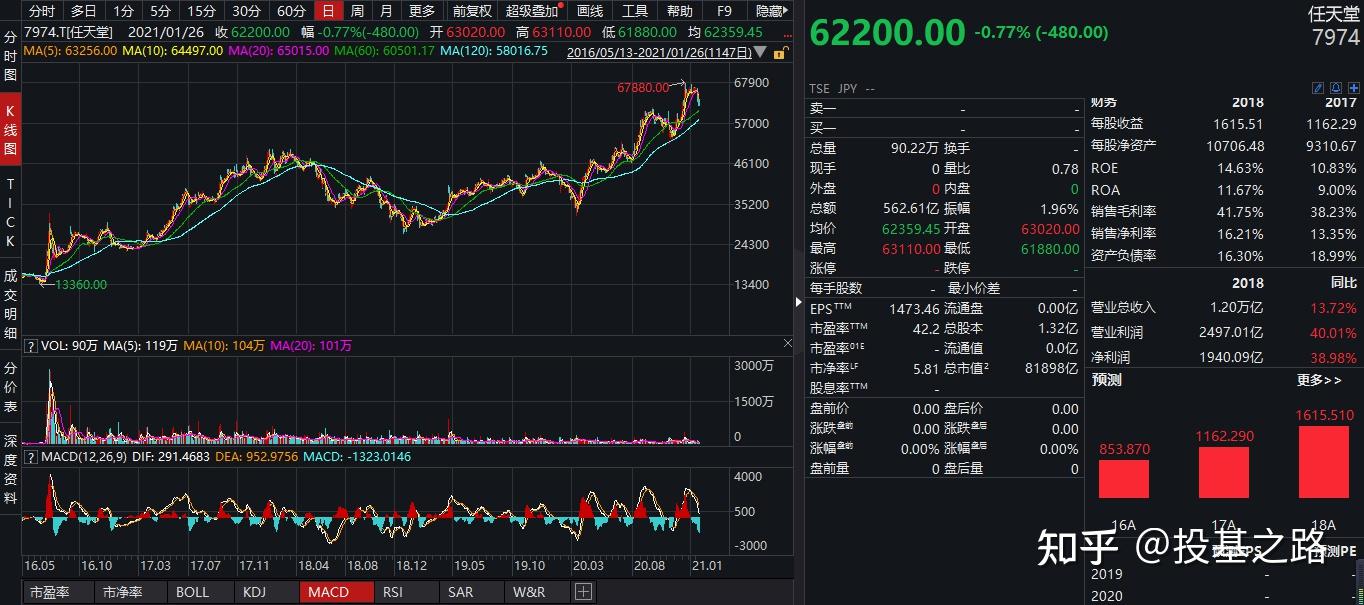Open the VOL indicator help question mark
Viewport: 1364px width, 605px height.
(x=31, y=346)
